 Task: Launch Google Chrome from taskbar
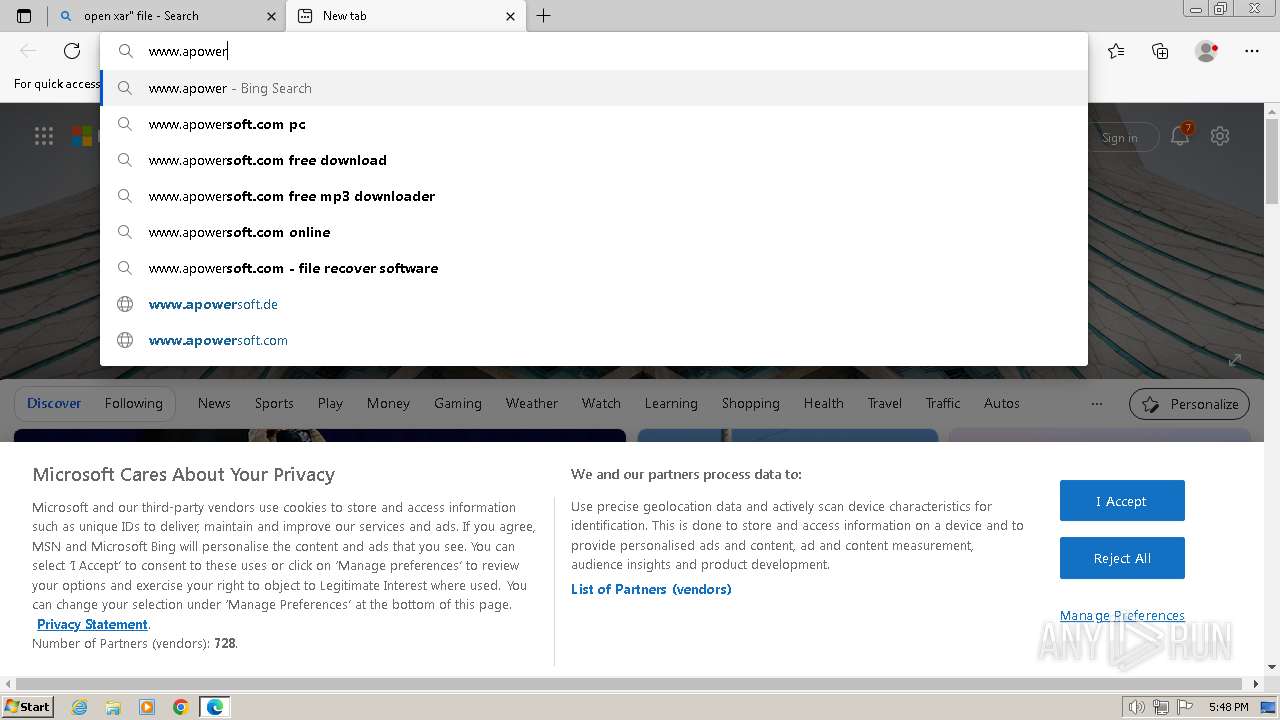(181, 707)
